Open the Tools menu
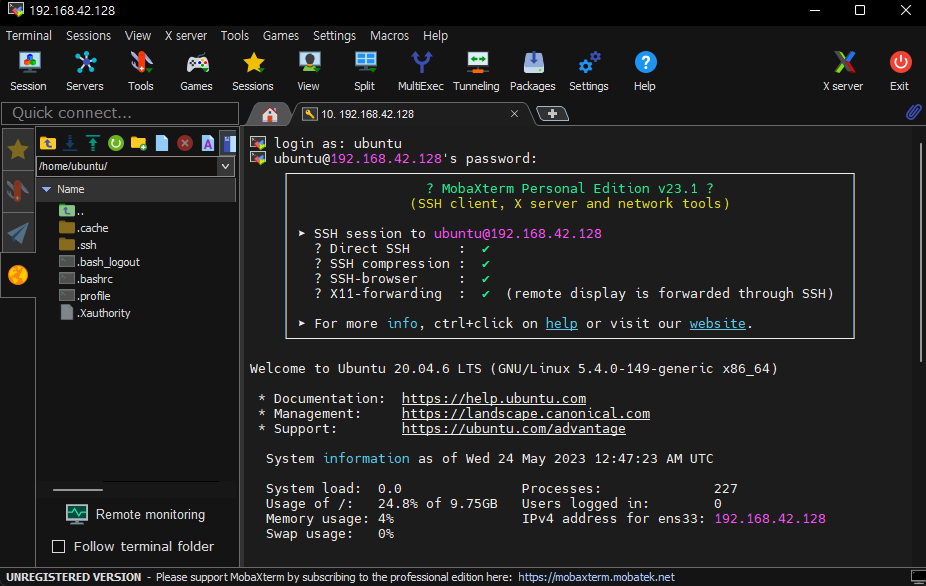This screenshot has height=586, width=926. coord(234,35)
